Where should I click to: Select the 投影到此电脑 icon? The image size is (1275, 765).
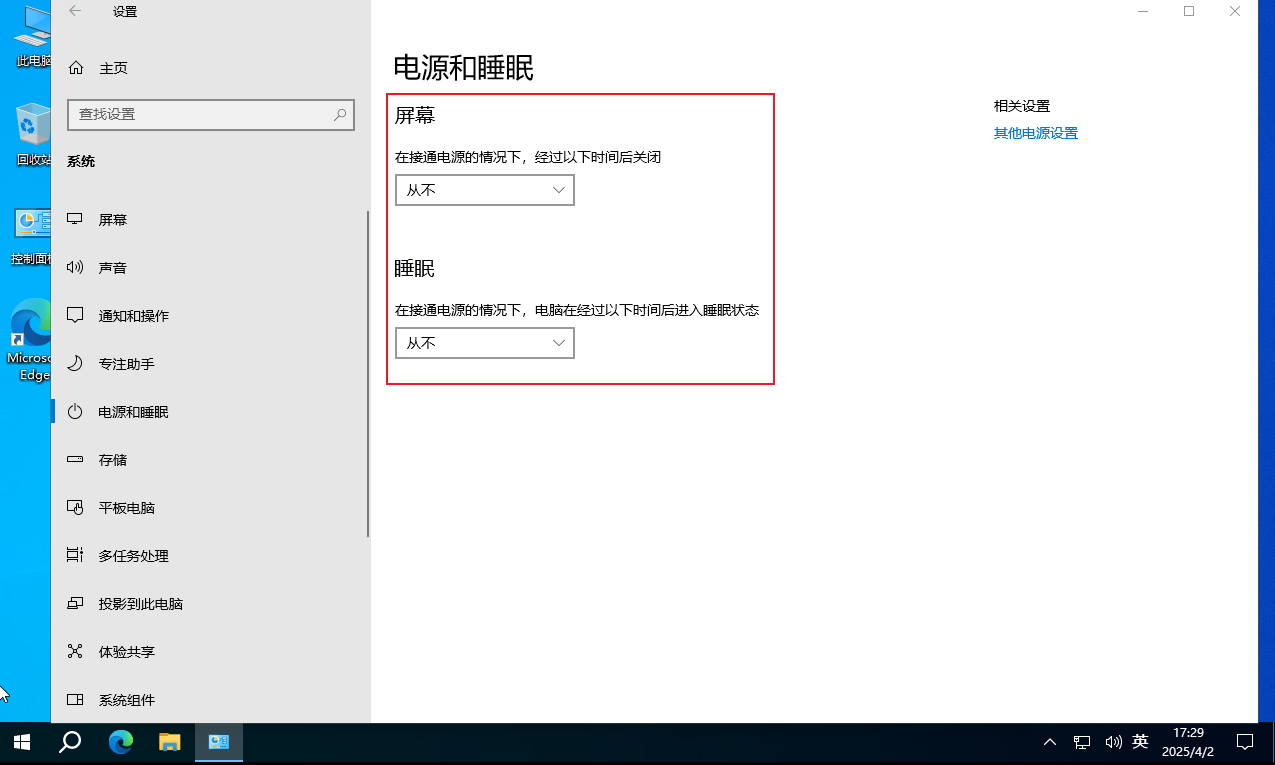(75, 603)
